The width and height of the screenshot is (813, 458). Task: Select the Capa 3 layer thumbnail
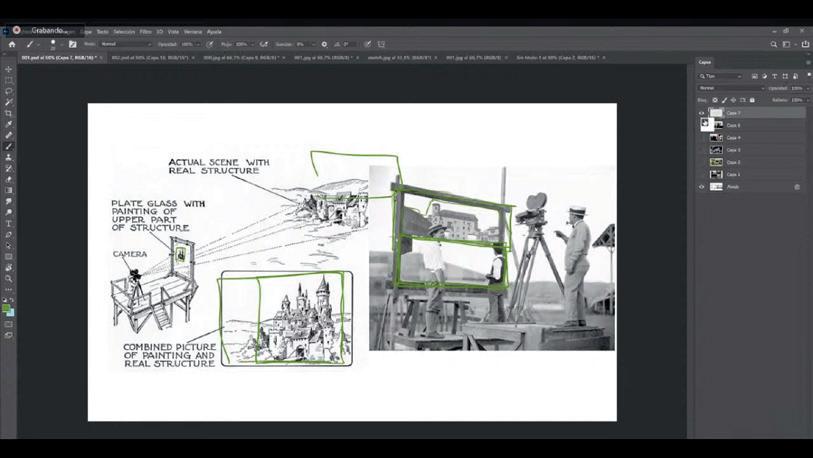pyautogui.click(x=716, y=150)
